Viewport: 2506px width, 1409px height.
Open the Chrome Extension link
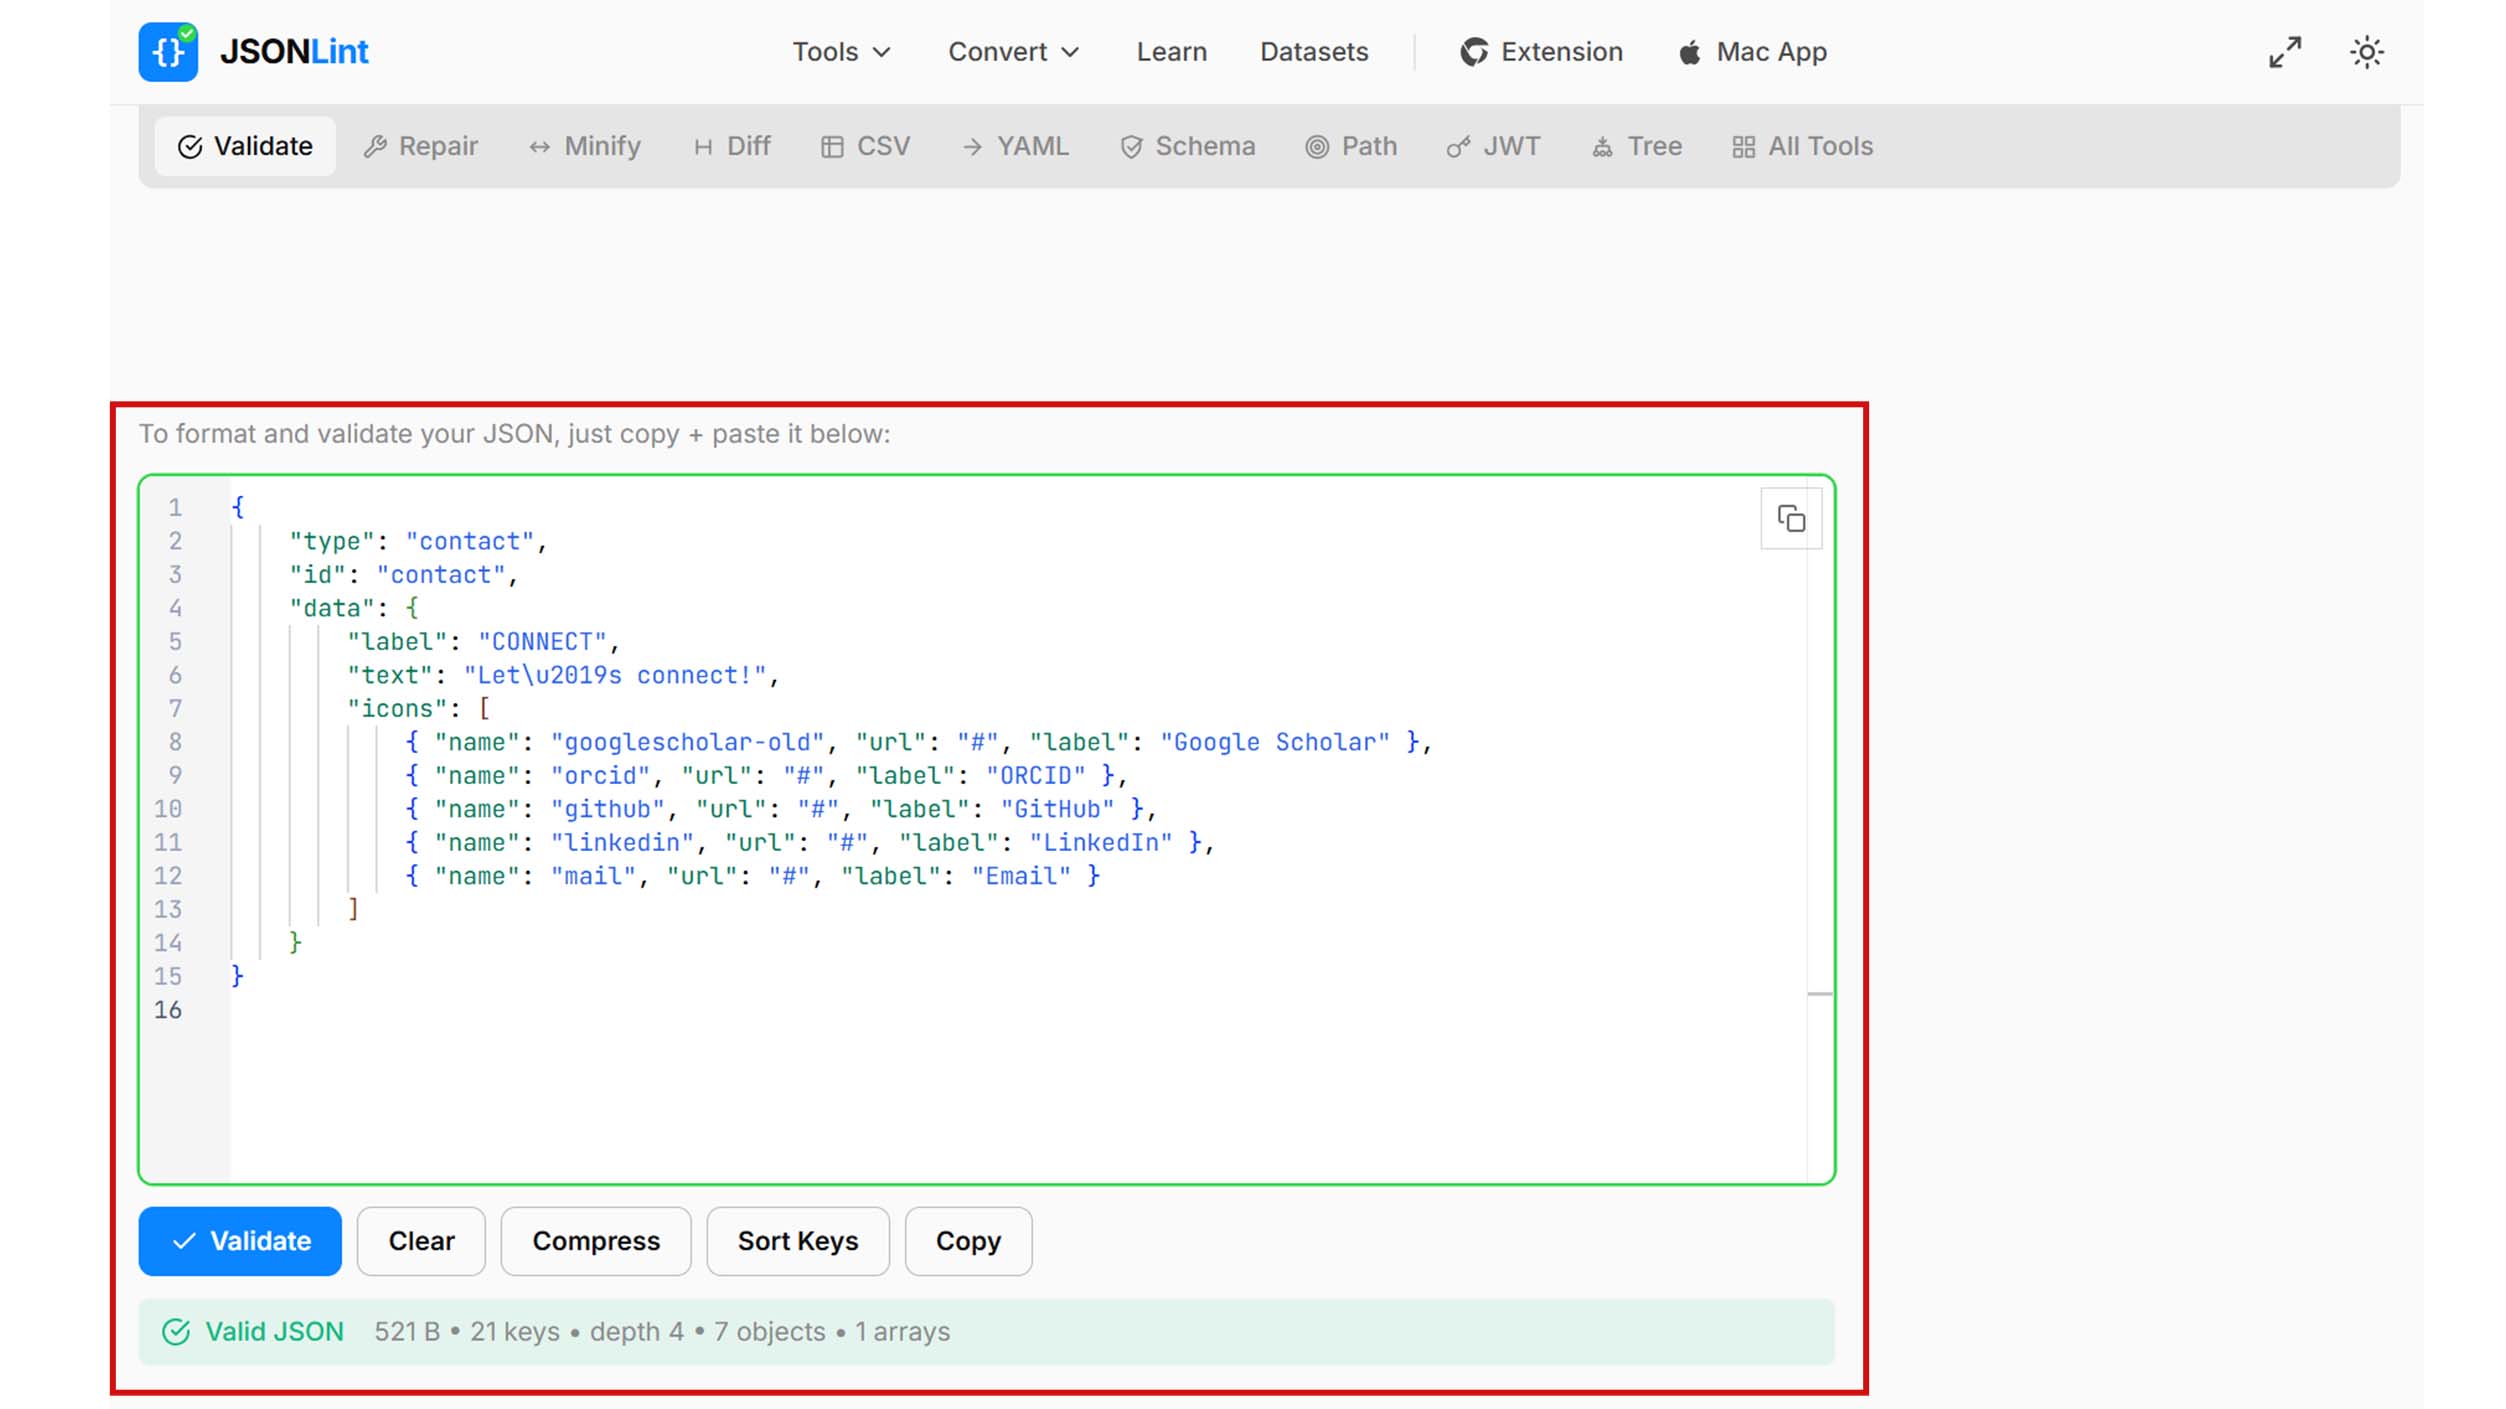[1541, 52]
